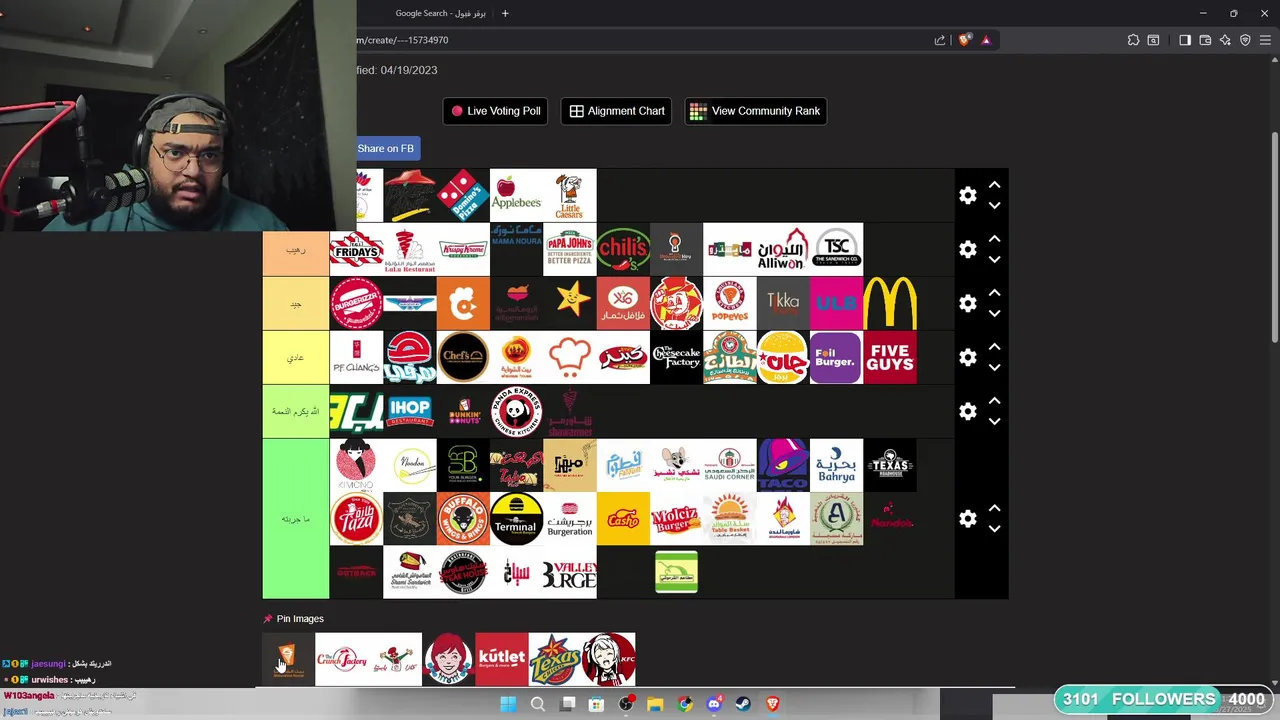Select the Dunkin' Donuts logo tile
The image size is (1280, 720).
pyautogui.click(x=463, y=411)
